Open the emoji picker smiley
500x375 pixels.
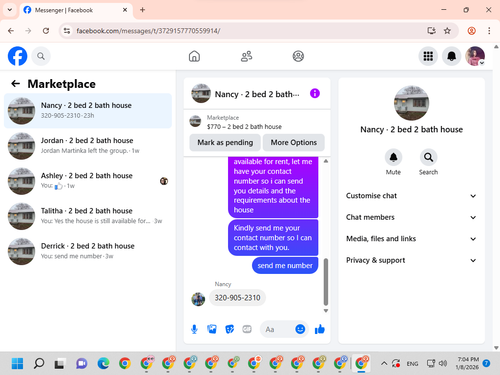300,329
